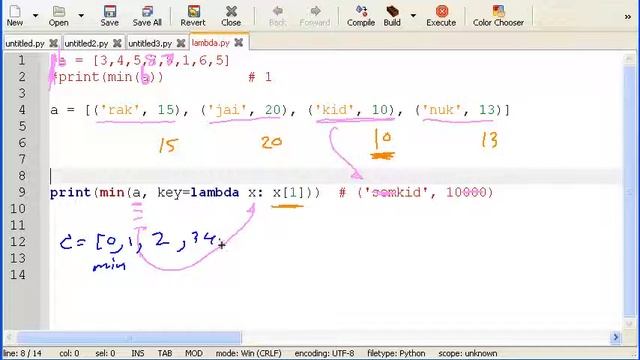Image resolution: width=640 pixels, height=360 pixels.
Task: Switch to the untitled2.py tab
Action: pos(86,43)
